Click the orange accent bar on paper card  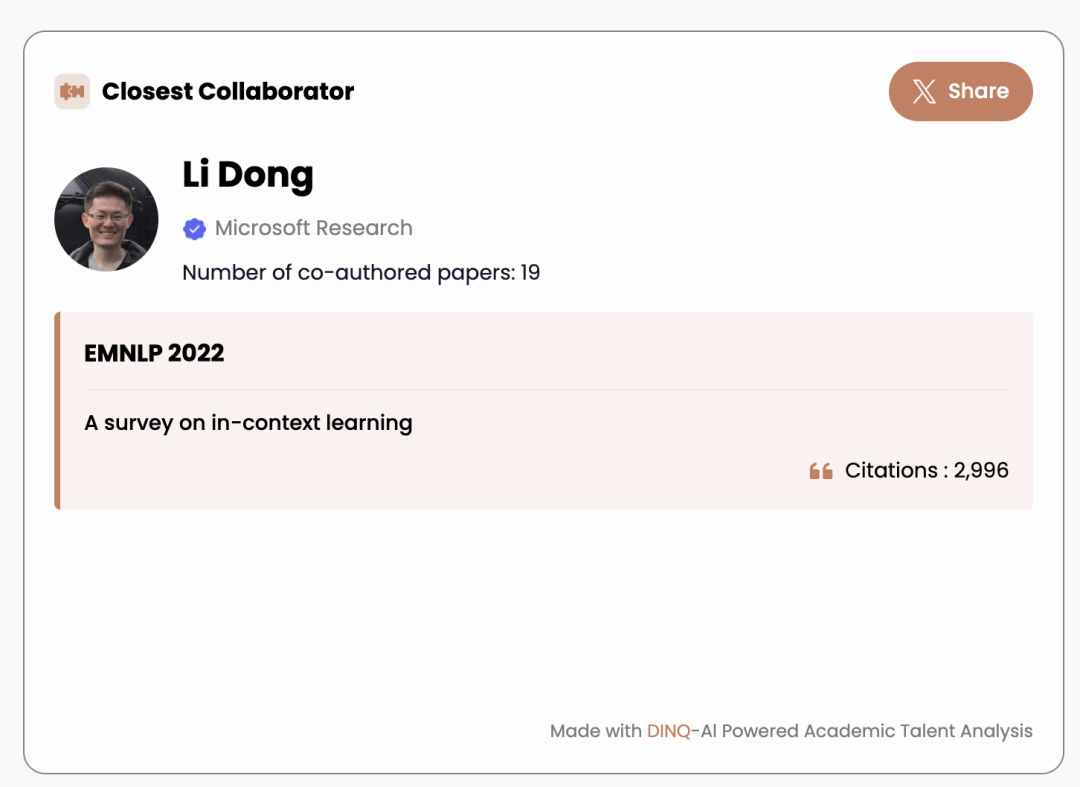point(58,410)
